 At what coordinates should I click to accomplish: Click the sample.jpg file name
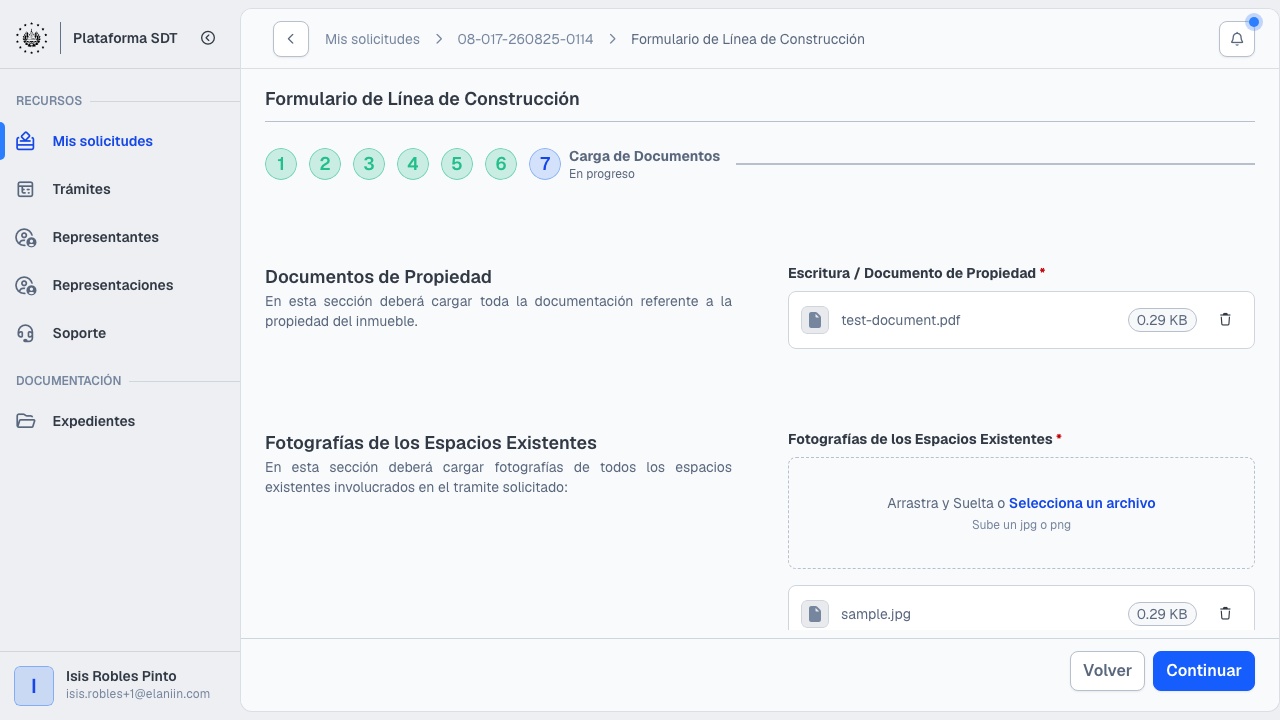[x=876, y=614]
